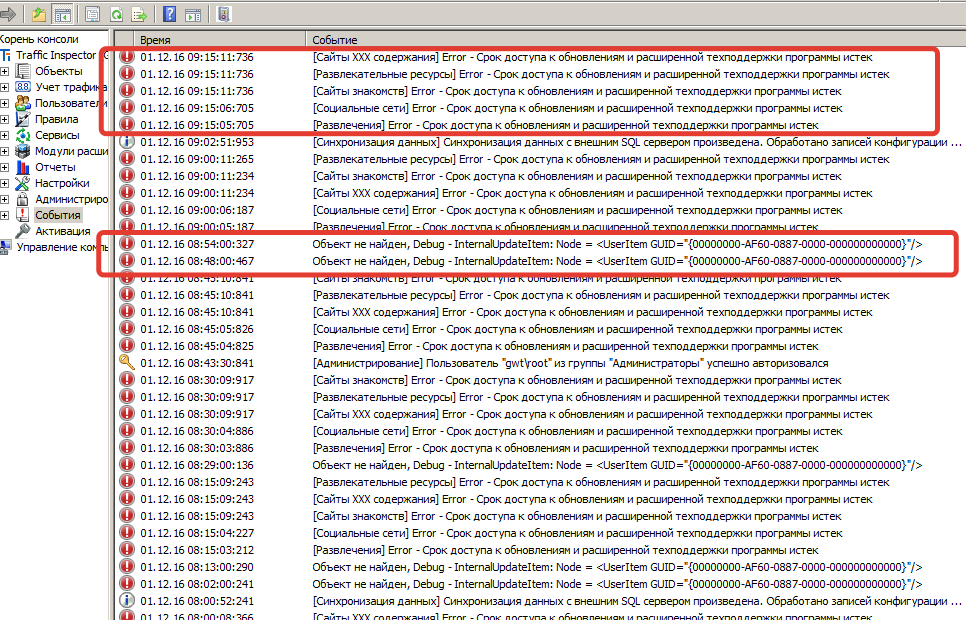Click the Отчеты bar chart icon
Image resolution: width=966 pixels, height=620 pixels.
(x=23, y=167)
